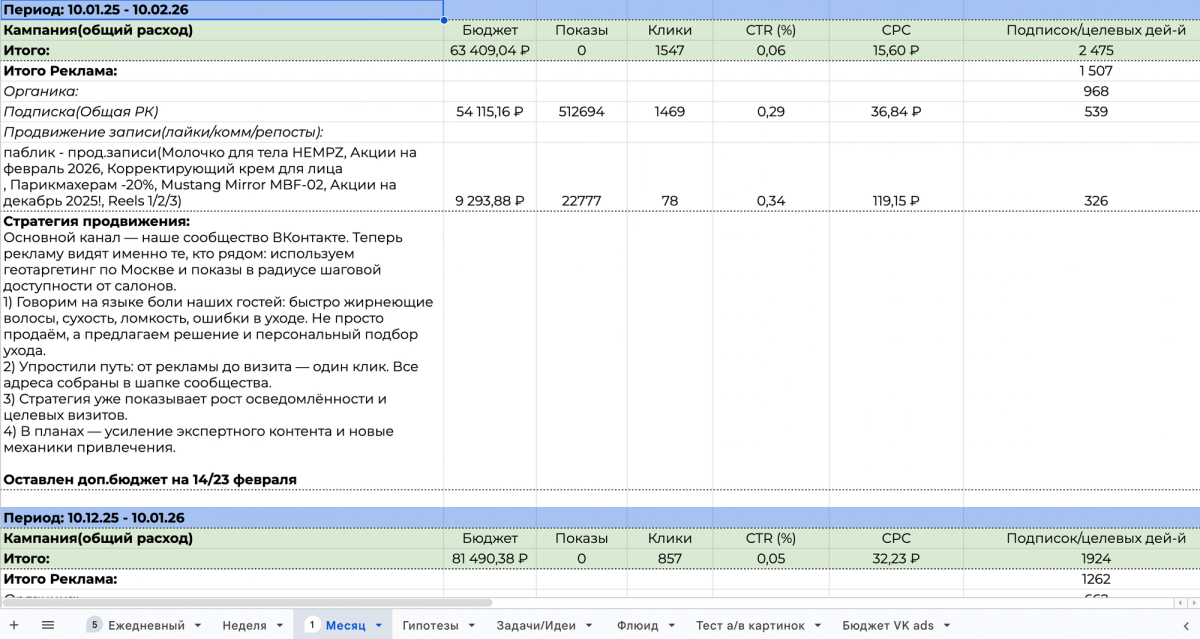Open the Тест а/в картинок tab dropdown arrow
The height and width of the screenshot is (639, 1200).
[x=817, y=626]
